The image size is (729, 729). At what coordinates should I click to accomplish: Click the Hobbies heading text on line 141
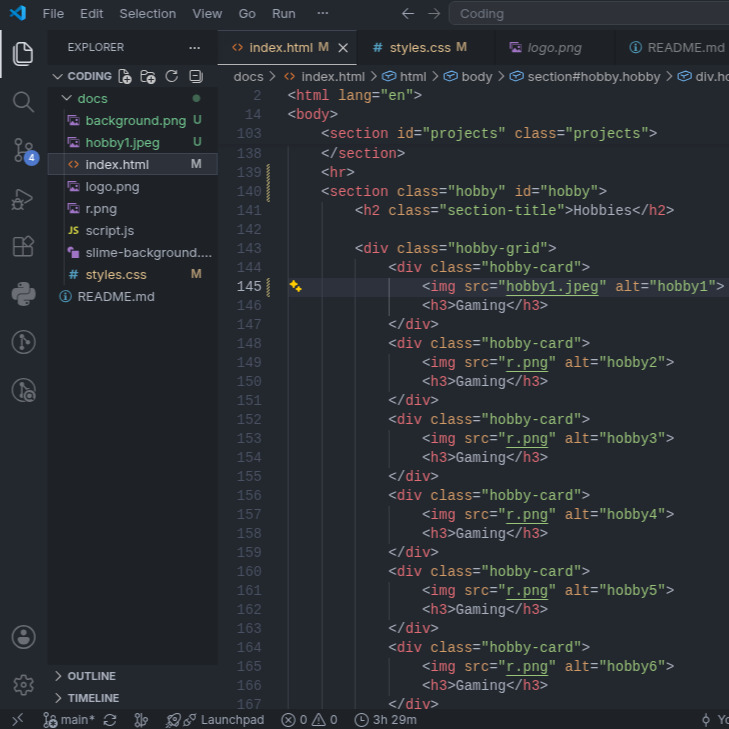(602, 210)
